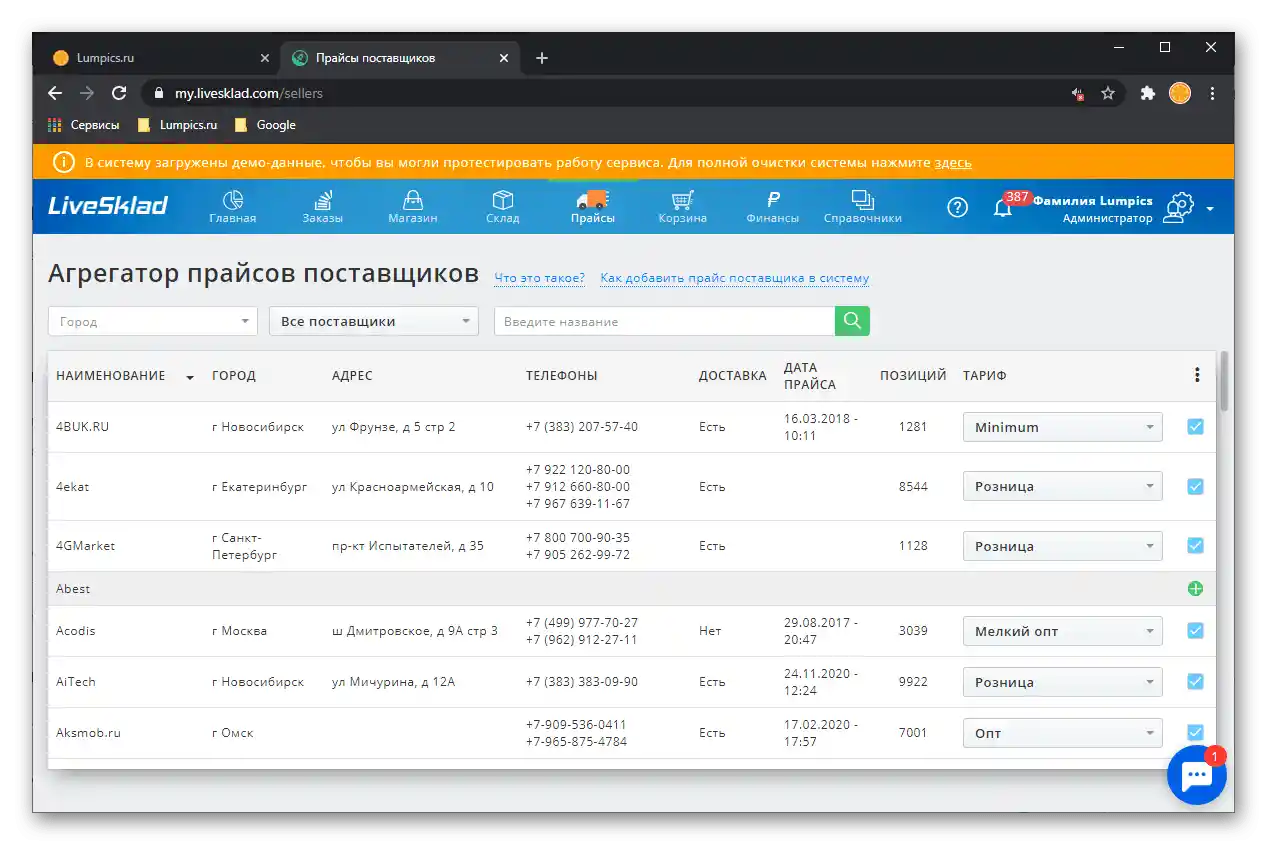Uncheck the checkbox in the 4BUK.RU row
This screenshot has width=1267, height=845.
[1195, 426]
